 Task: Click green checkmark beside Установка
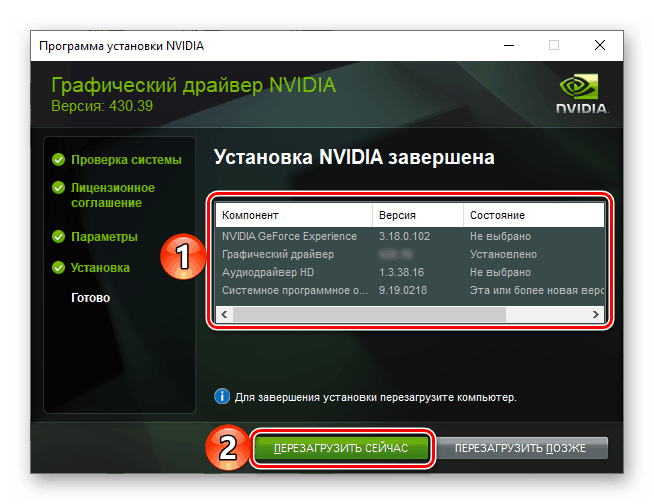58,267
